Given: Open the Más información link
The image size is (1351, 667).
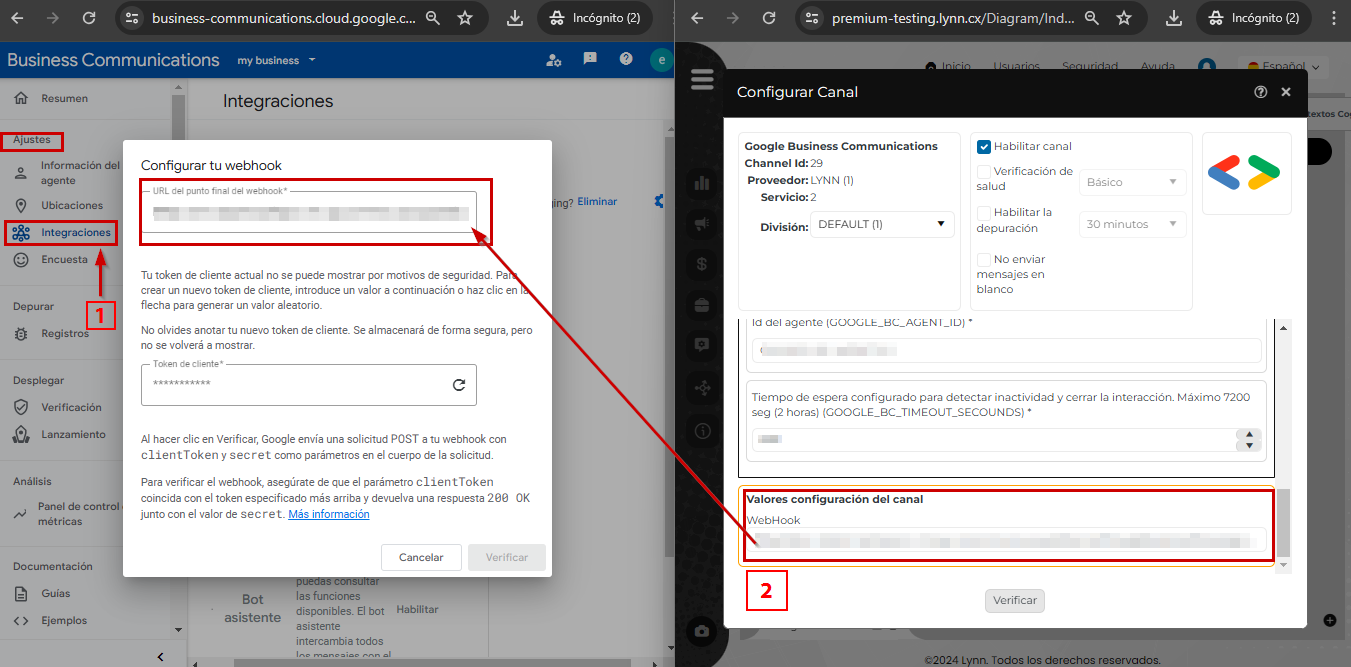Looking at the screenshot, I should click(329, 514).
